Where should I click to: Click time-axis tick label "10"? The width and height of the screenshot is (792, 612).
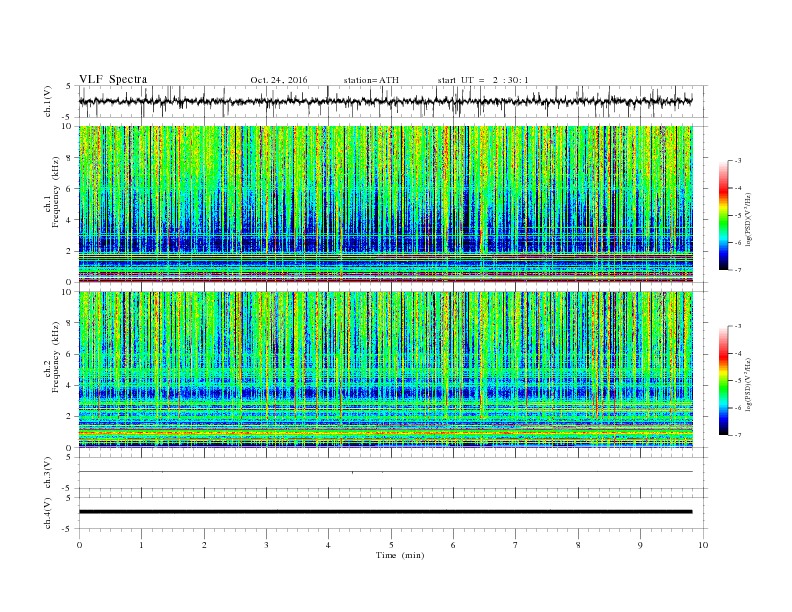pos(703,545)
